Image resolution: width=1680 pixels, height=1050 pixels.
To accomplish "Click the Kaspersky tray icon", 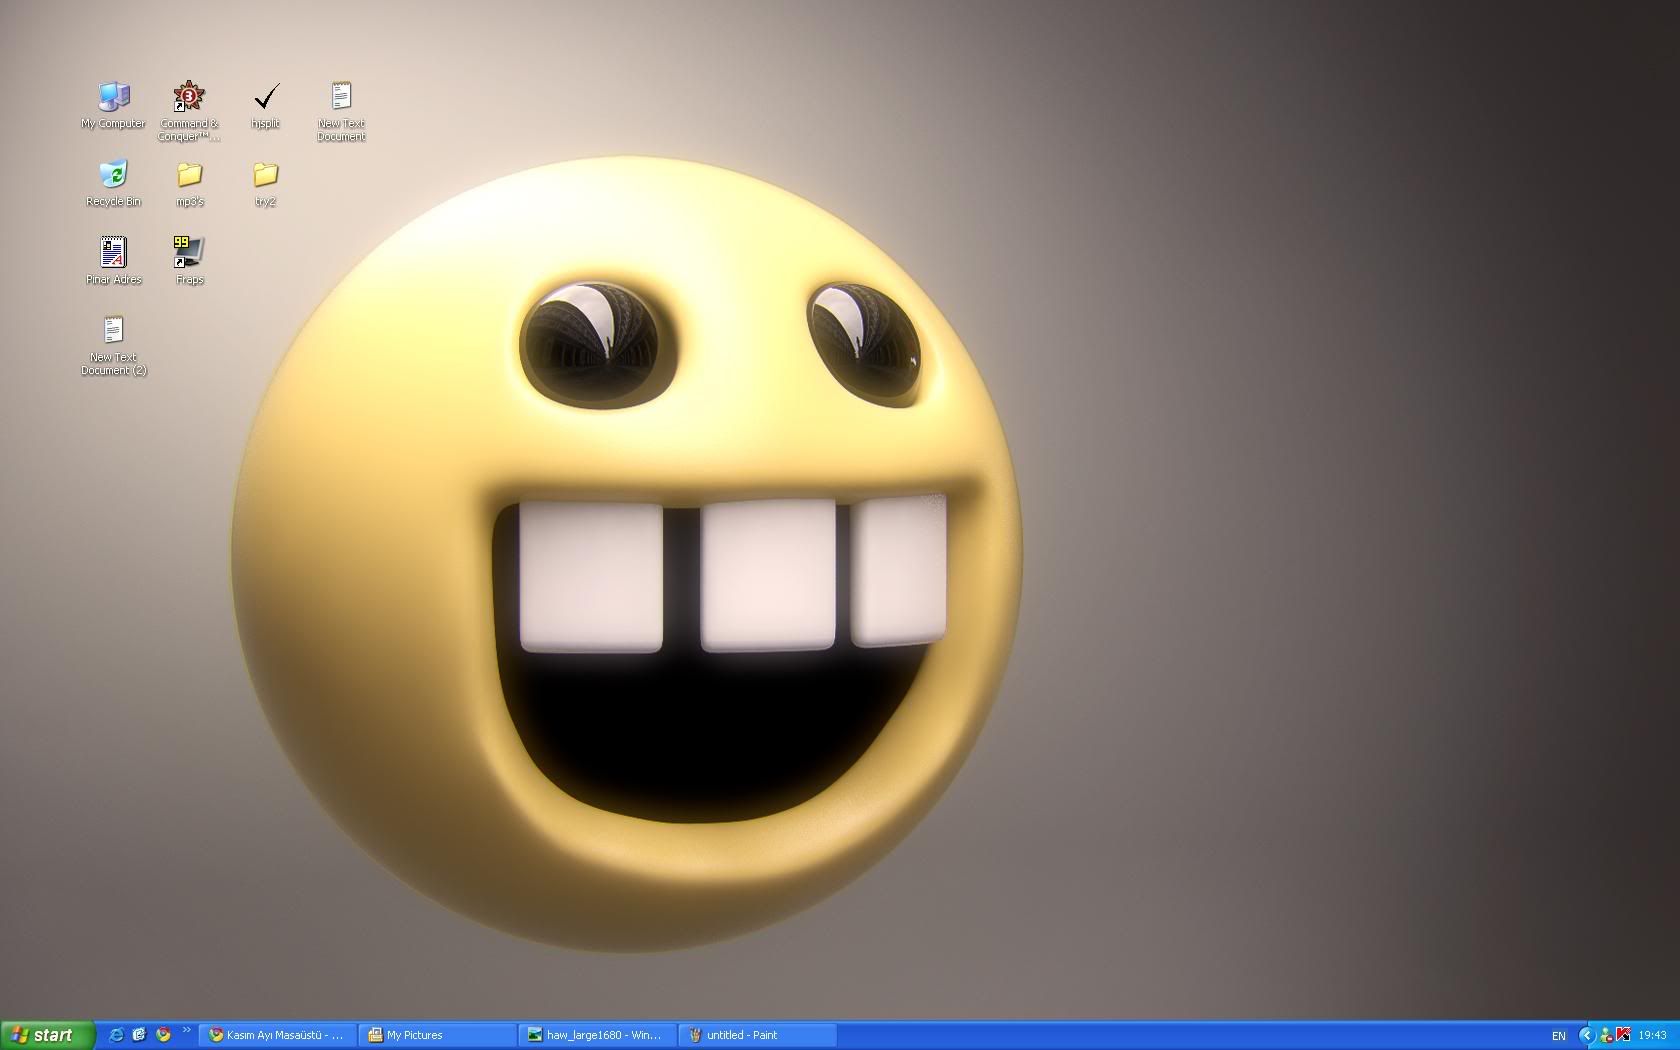I will click(x=1623, y=1035).
